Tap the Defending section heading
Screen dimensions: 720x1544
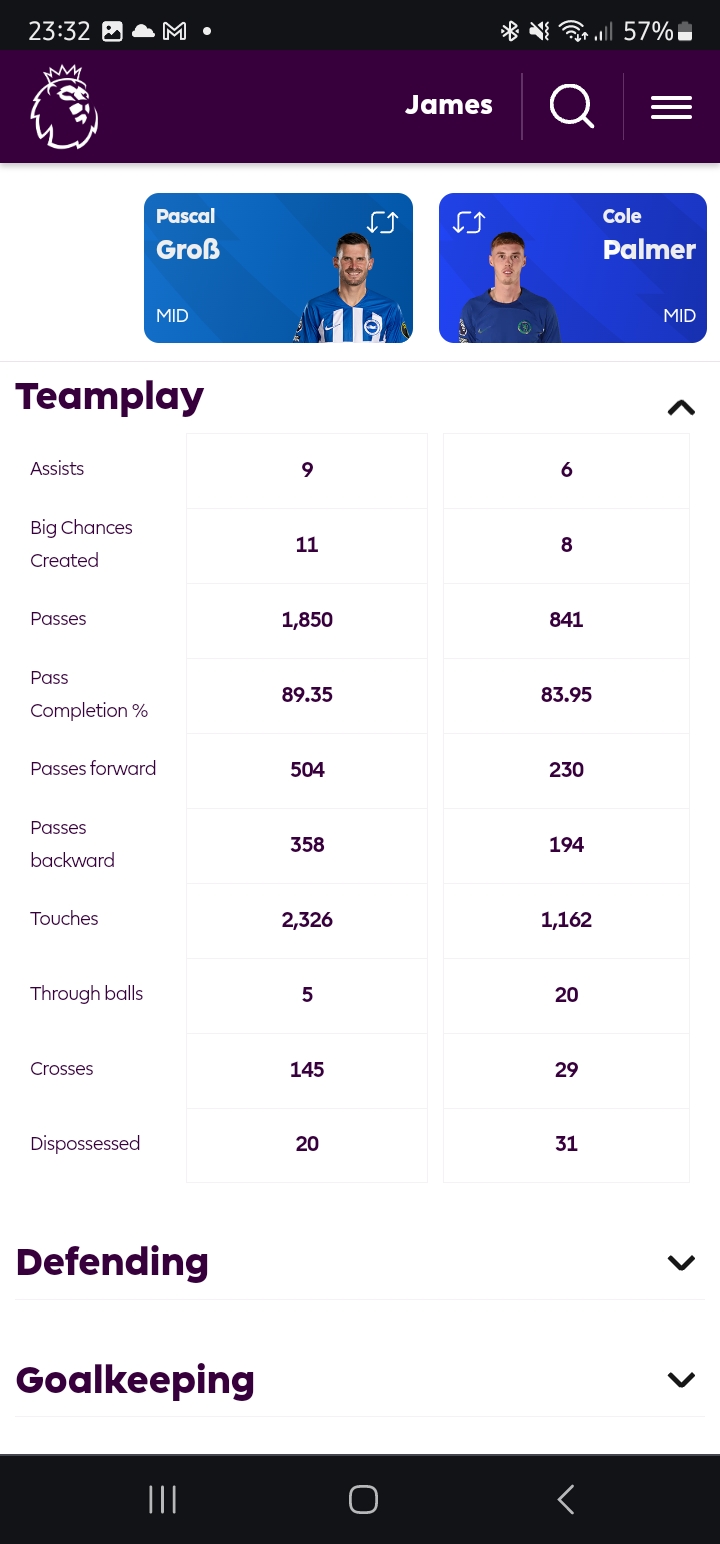pyautogui.click(x=112, y=1262)
